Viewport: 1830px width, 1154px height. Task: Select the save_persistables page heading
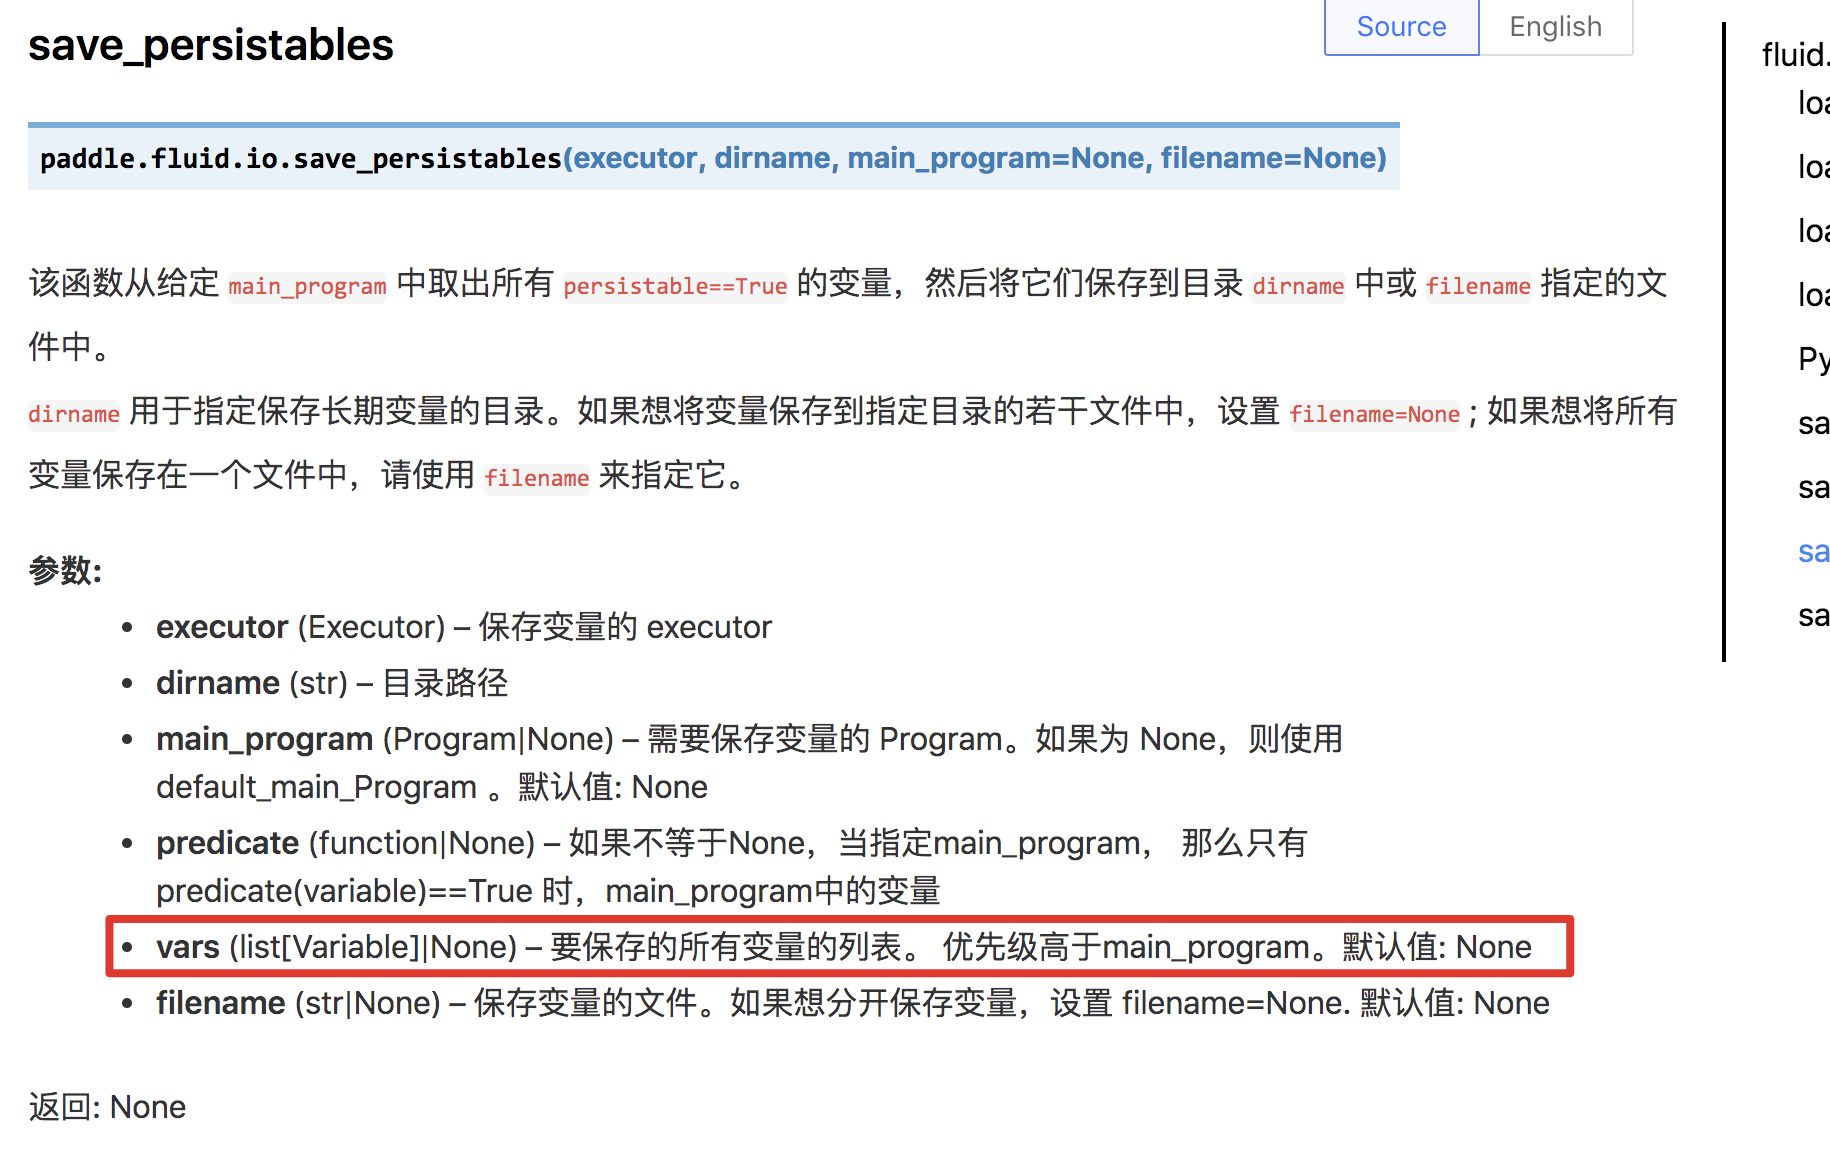(x=211, y=45)
